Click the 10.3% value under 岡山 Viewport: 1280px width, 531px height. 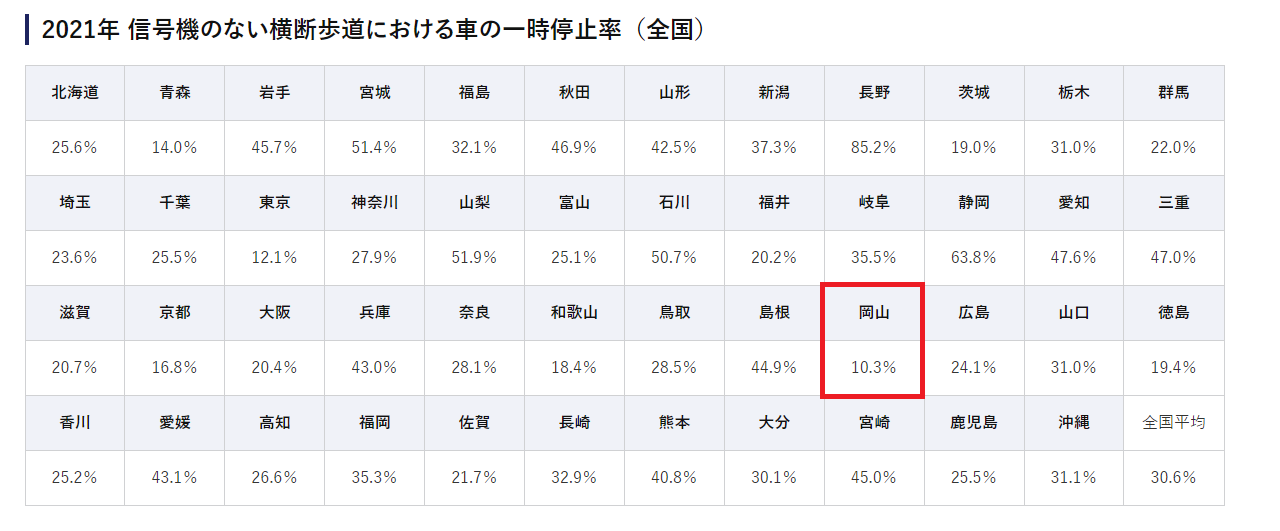pos(874,368)
